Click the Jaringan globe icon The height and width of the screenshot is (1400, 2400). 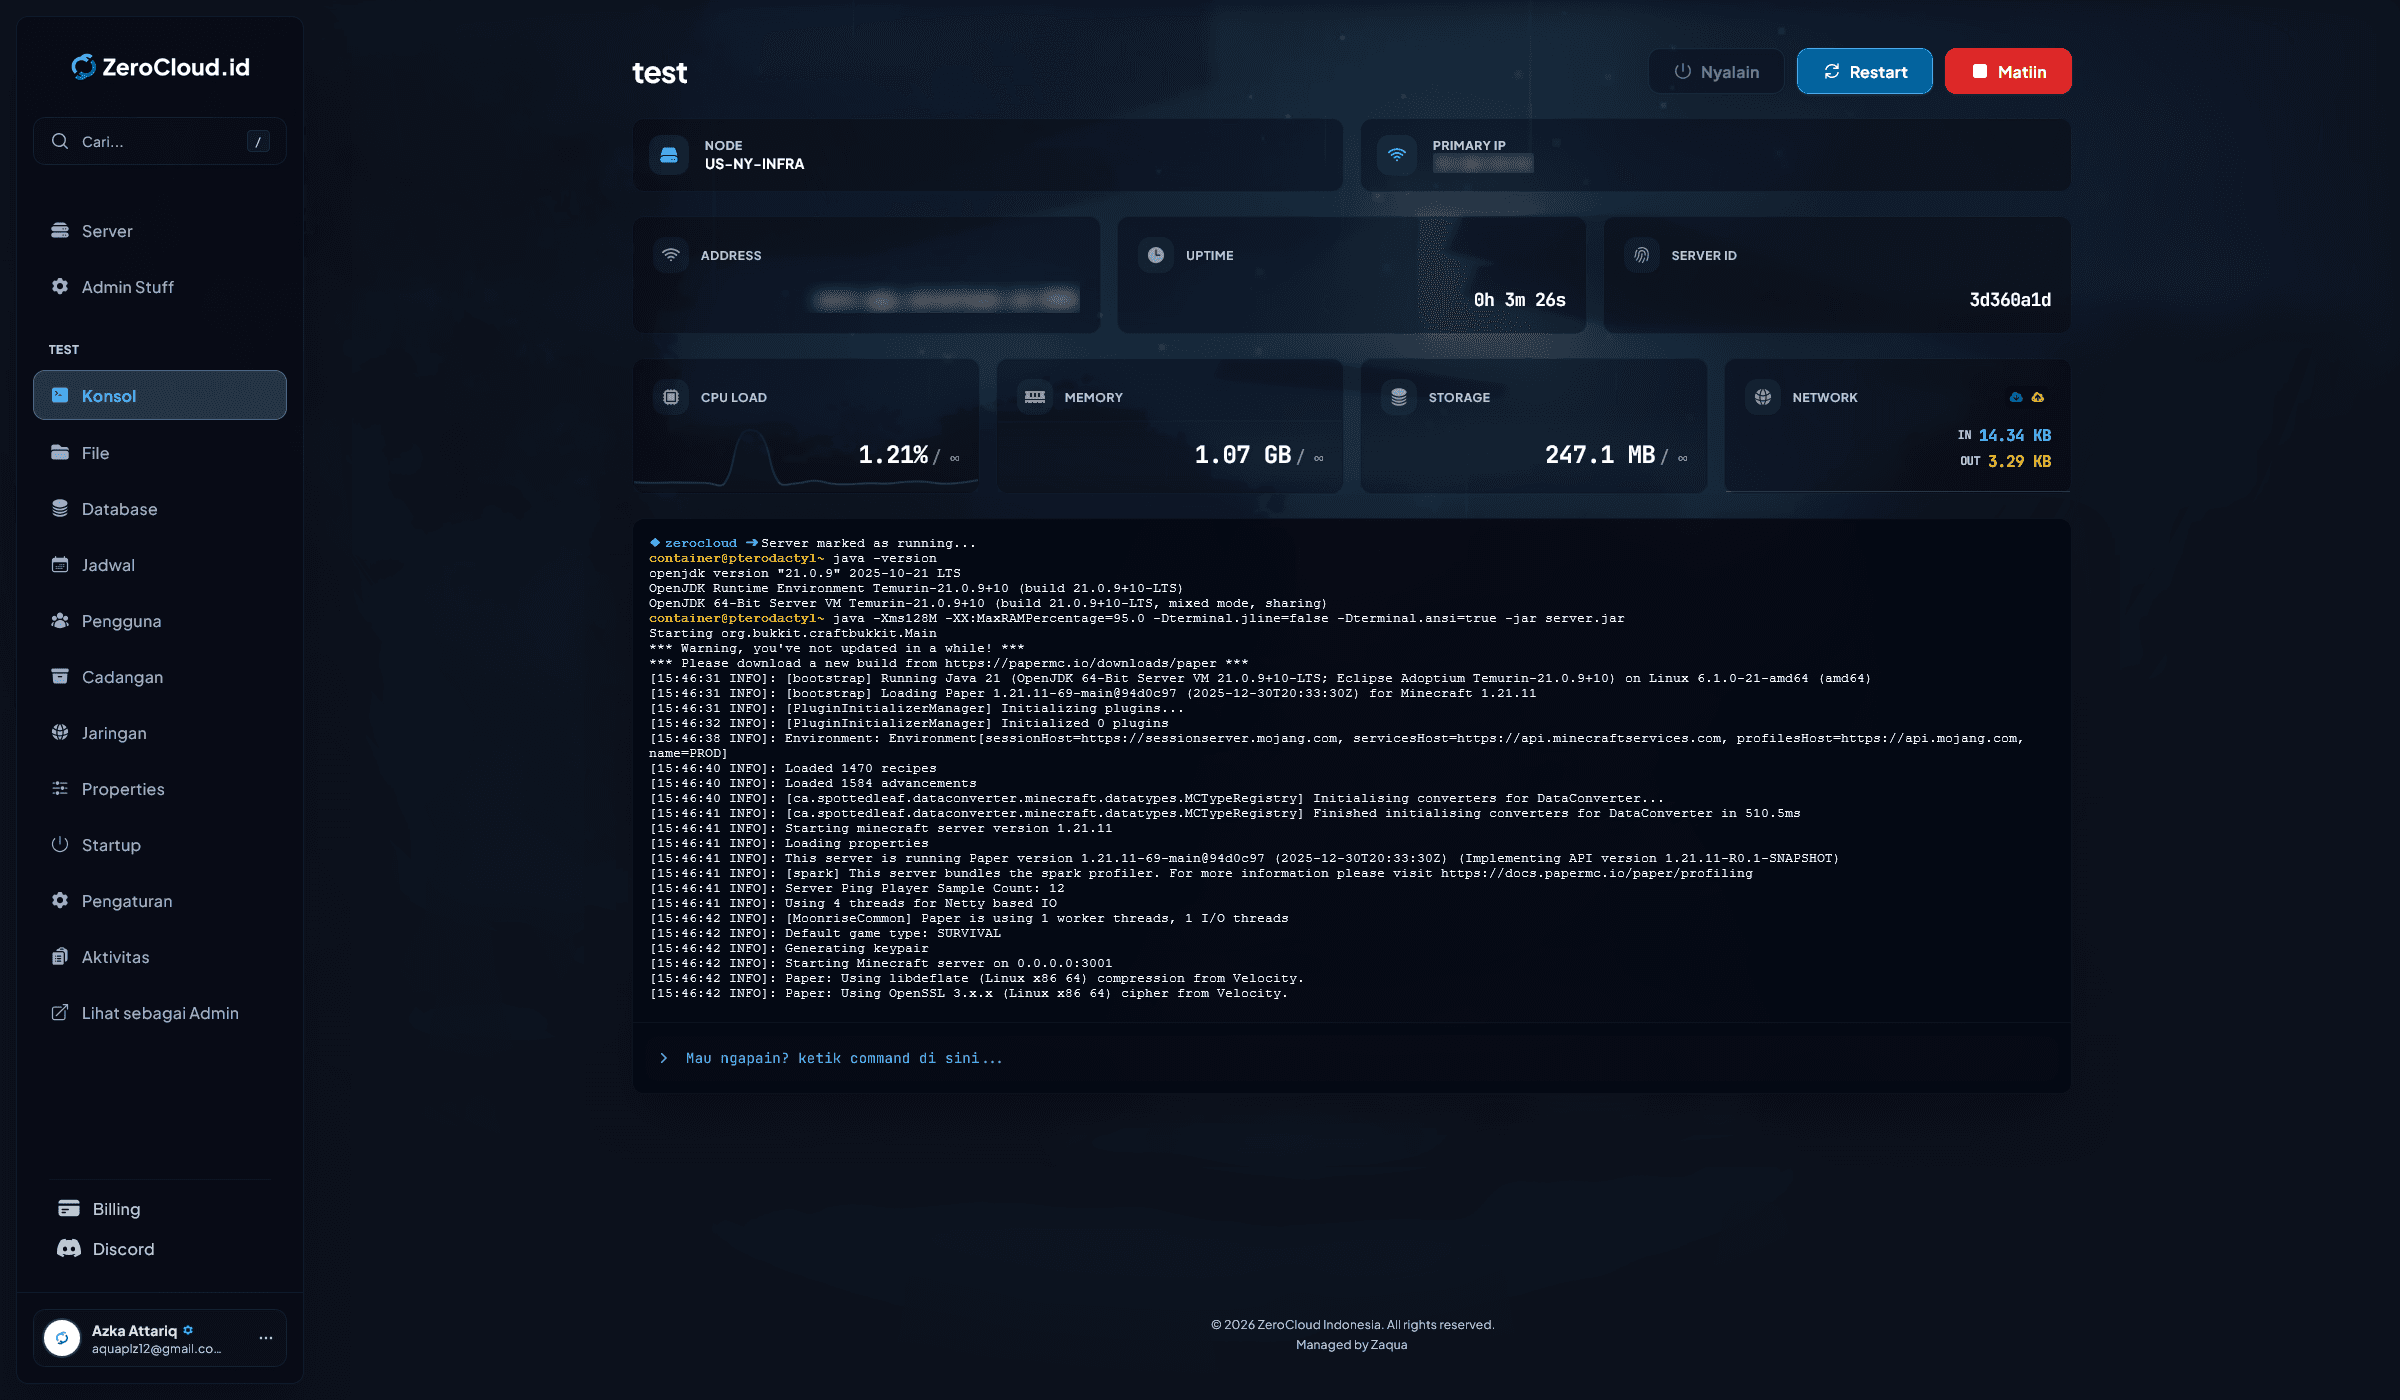(60, 732)
